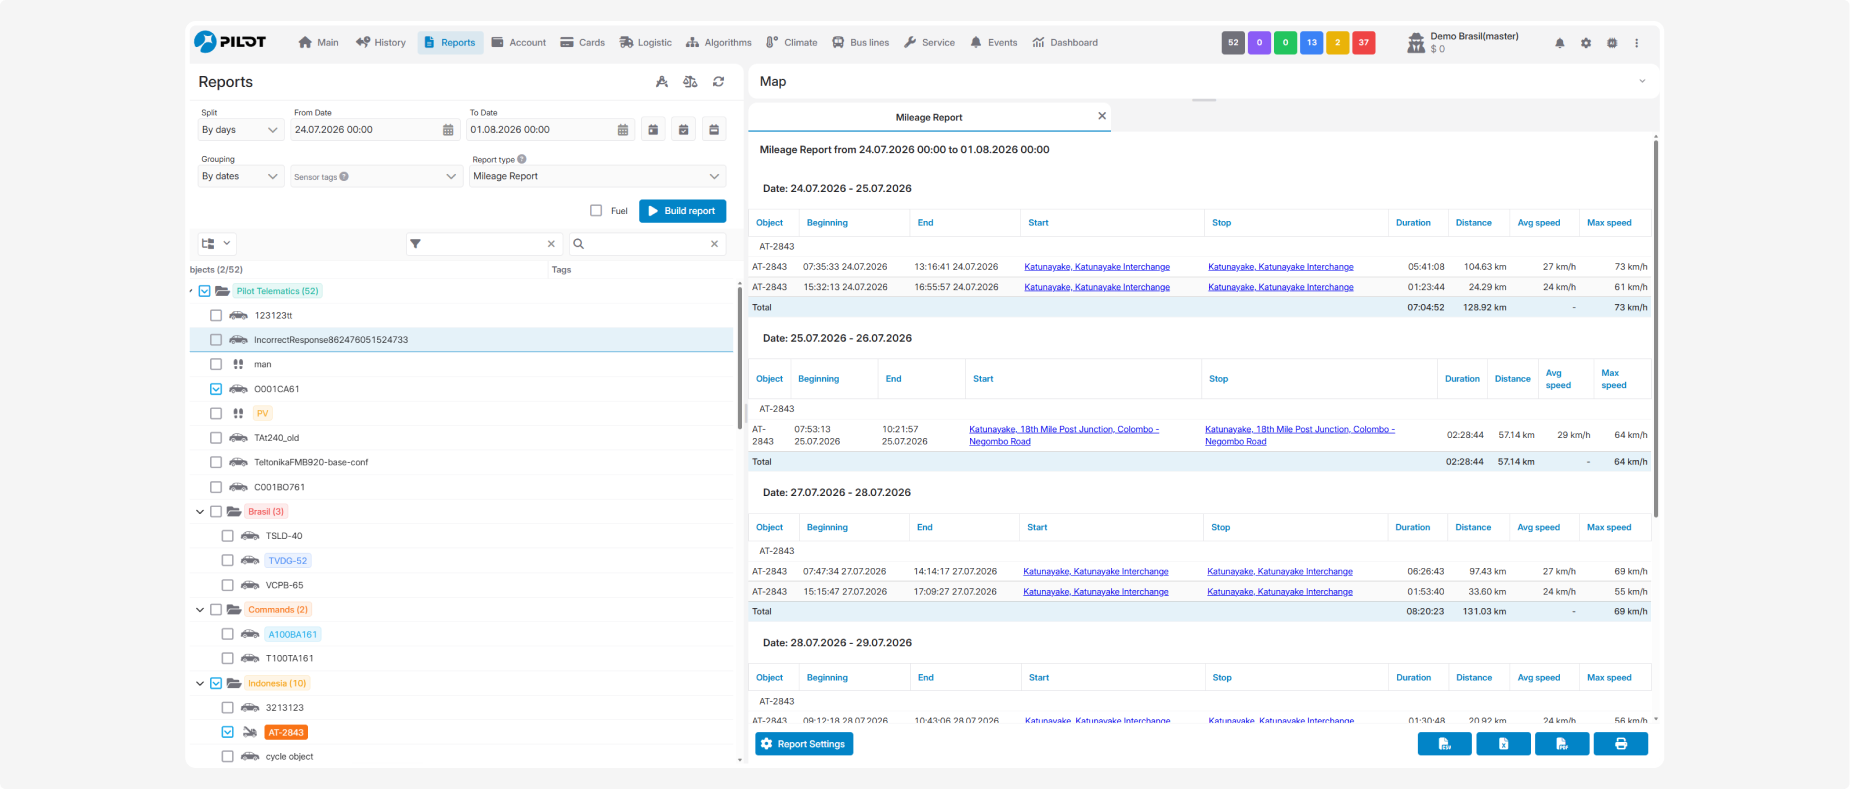Click the Build report button
The image size is (1850, 789).
coord(682,211)
